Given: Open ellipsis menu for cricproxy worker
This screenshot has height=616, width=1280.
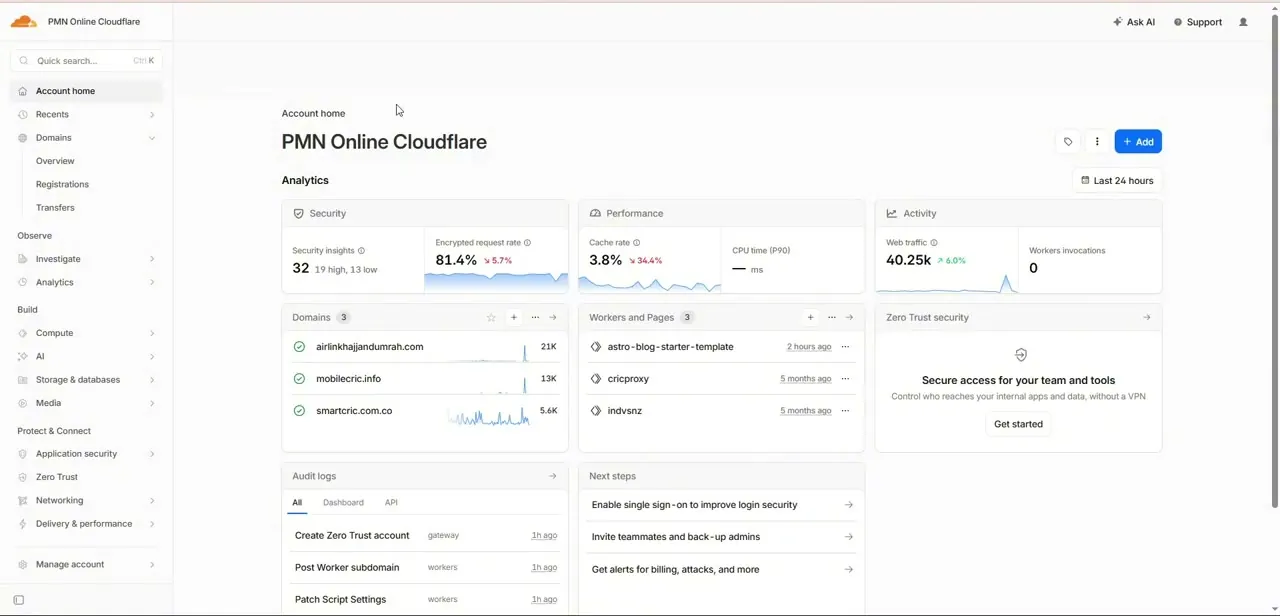Looking at the screenshot, I should [845, 379].
